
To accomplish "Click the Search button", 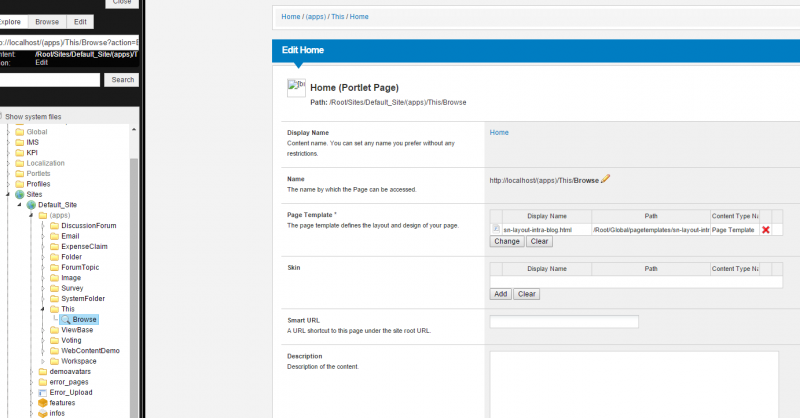I will [122, 80].
